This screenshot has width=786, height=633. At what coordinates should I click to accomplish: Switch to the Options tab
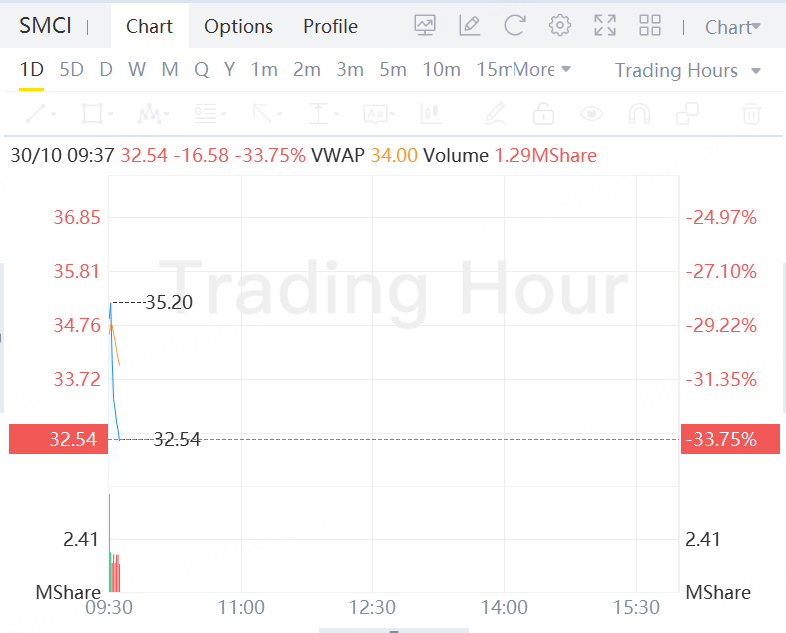tap(238, 27)
